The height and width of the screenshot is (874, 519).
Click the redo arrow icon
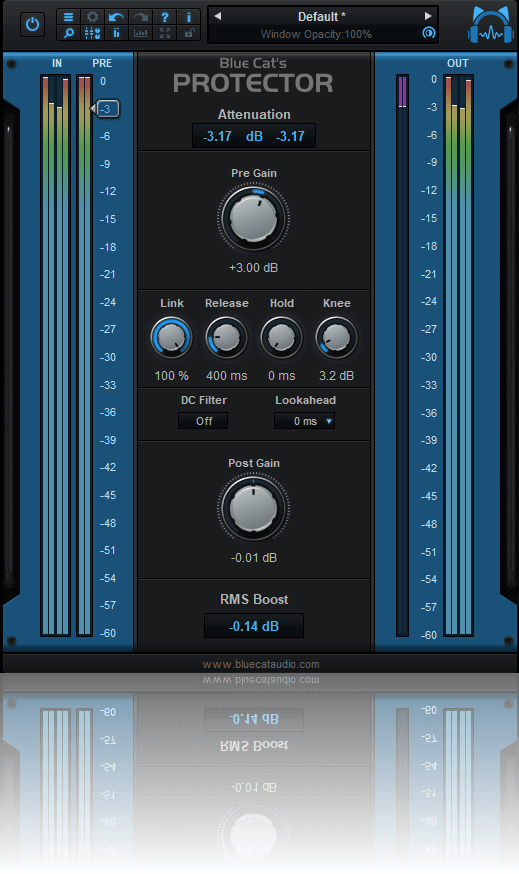140,17
